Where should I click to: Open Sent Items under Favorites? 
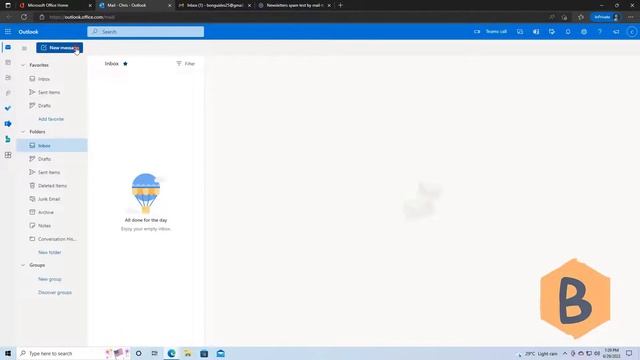(49, 92)
